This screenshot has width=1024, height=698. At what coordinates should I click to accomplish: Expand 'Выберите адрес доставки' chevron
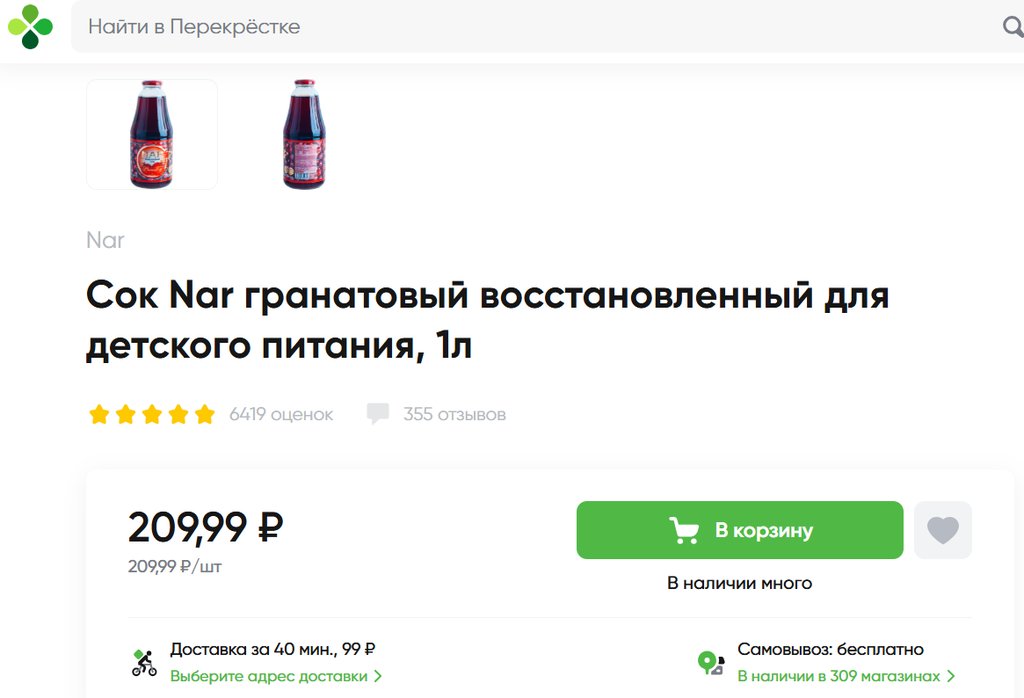(x=378, y=676)
